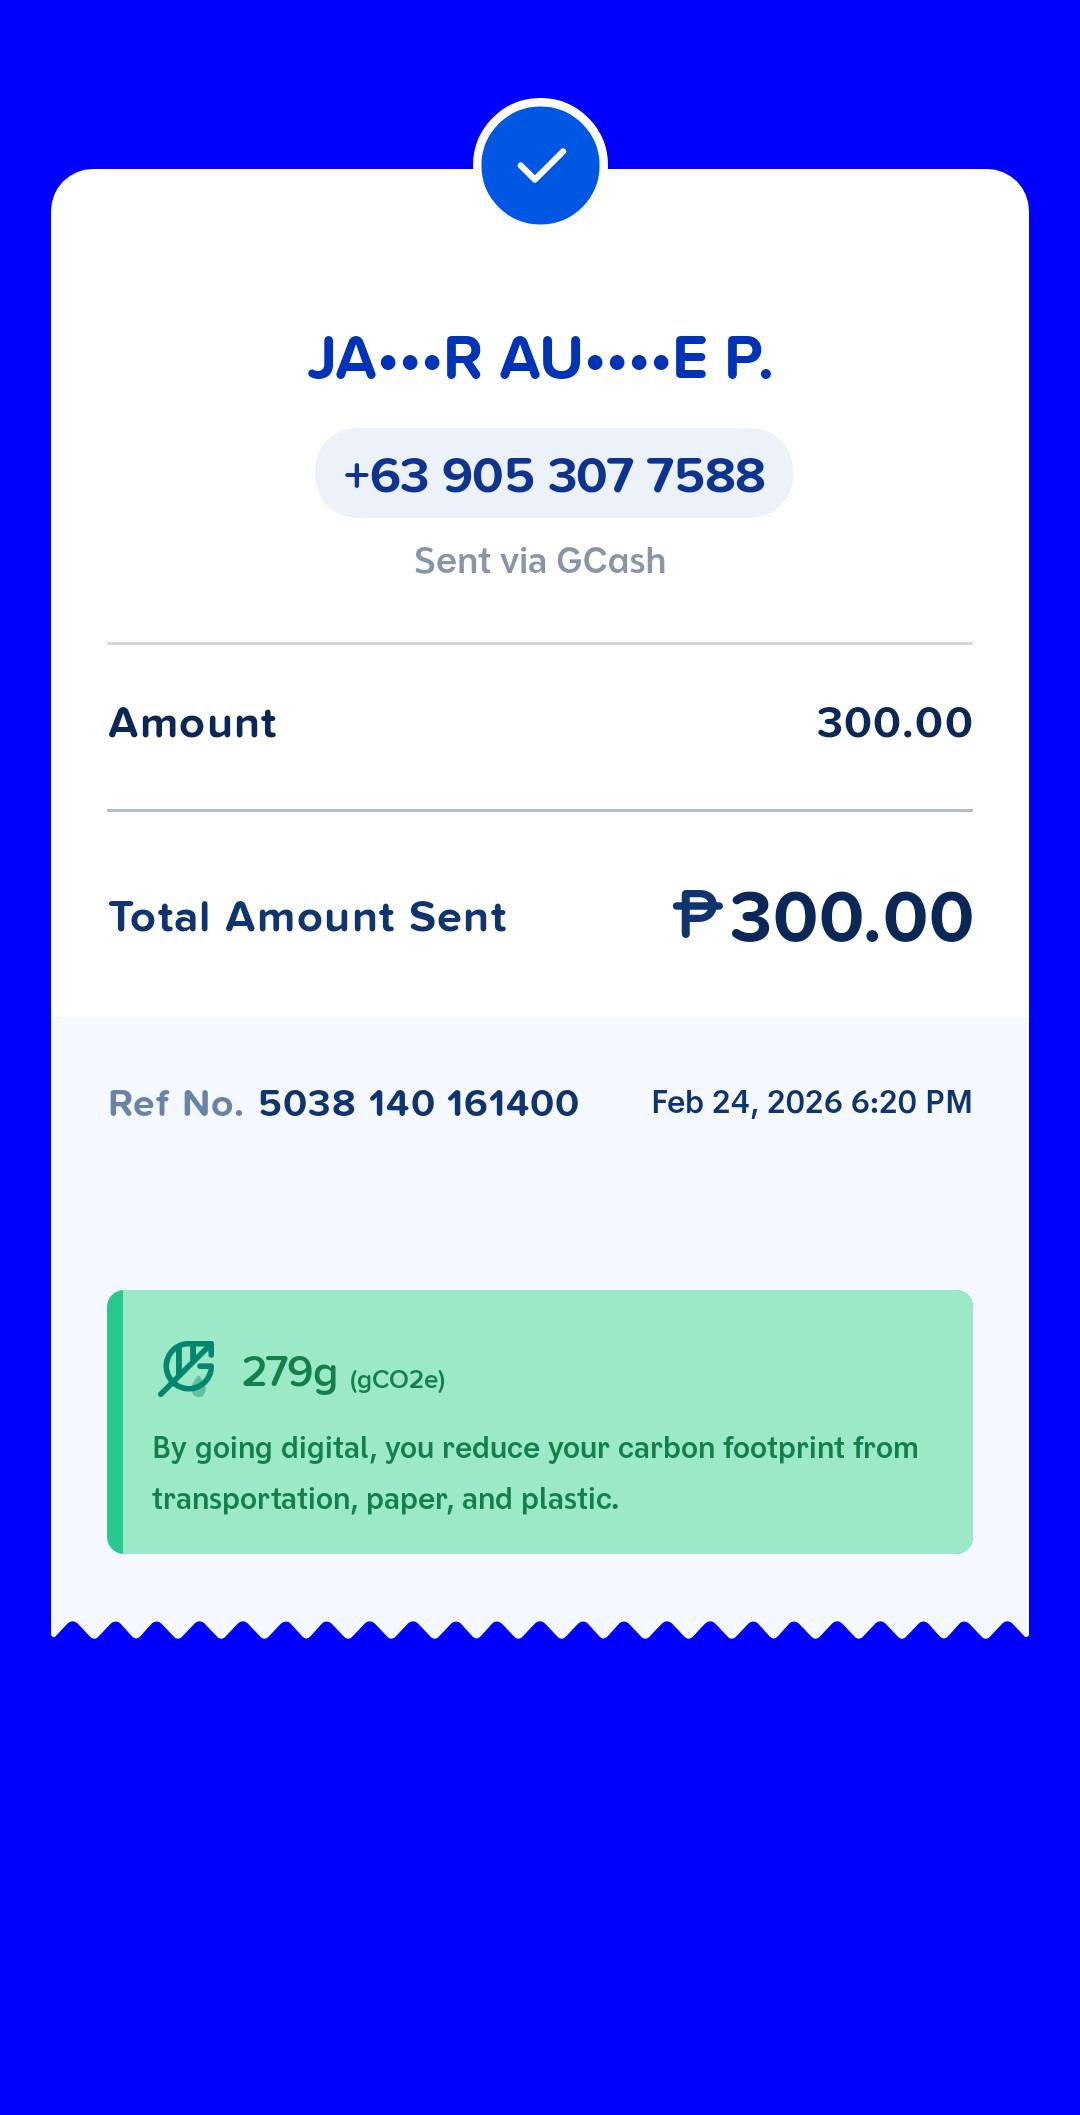The width and height of the screenshot is (1080, 2115).
Task: Click the divider line above Amount row
Action: click(540, 644)
